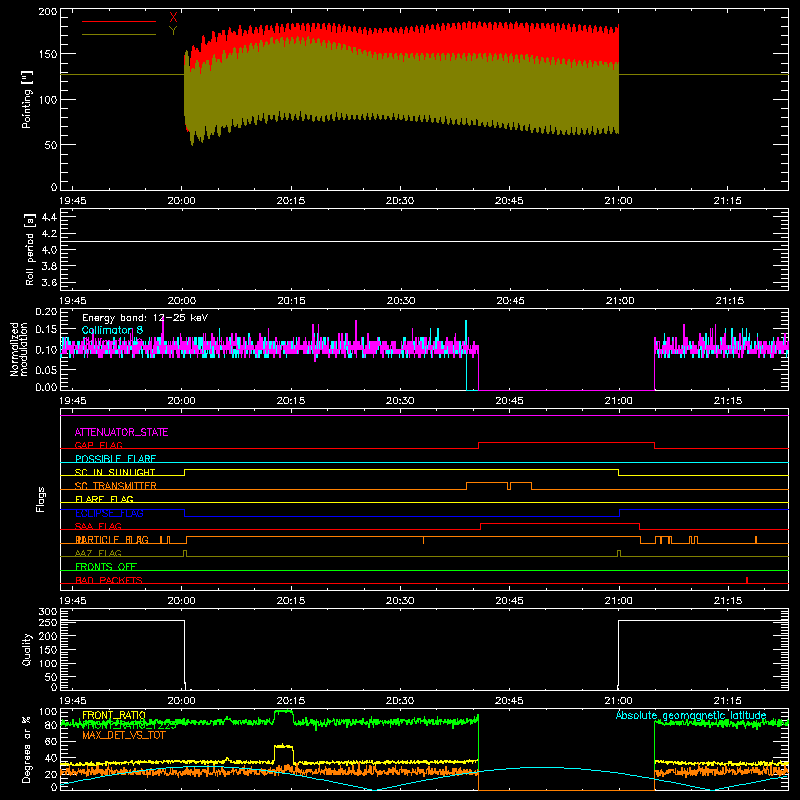
Task: Click the Normalized modulation axis label
Action: click(x=19, y=349)
